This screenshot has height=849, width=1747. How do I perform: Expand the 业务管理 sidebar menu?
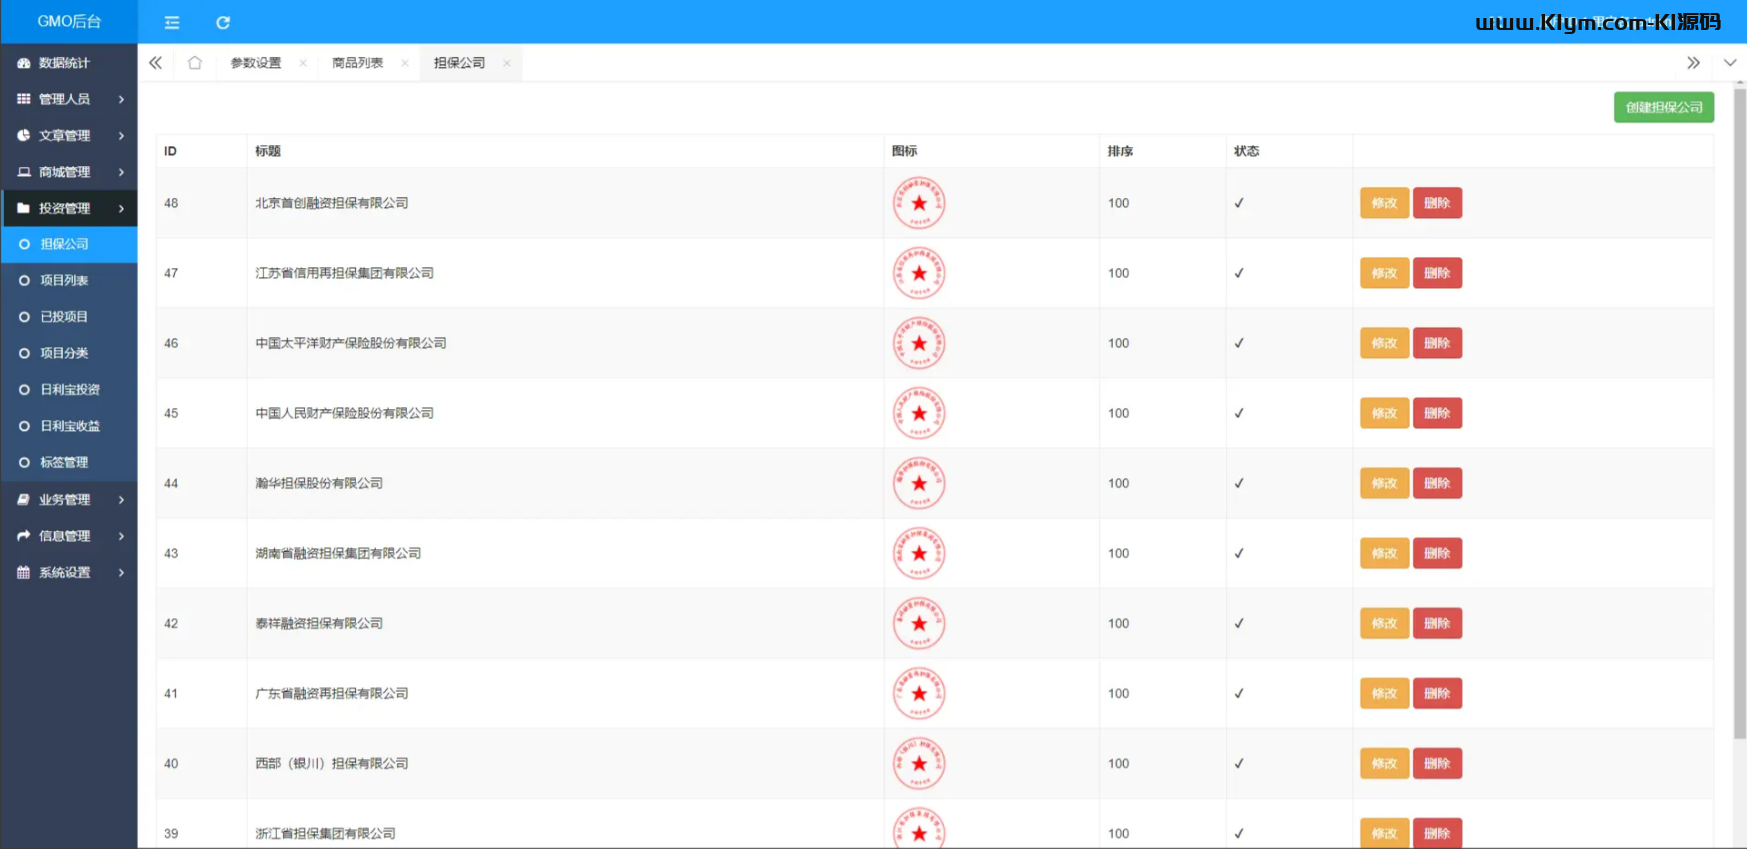[x=69, y=499]
